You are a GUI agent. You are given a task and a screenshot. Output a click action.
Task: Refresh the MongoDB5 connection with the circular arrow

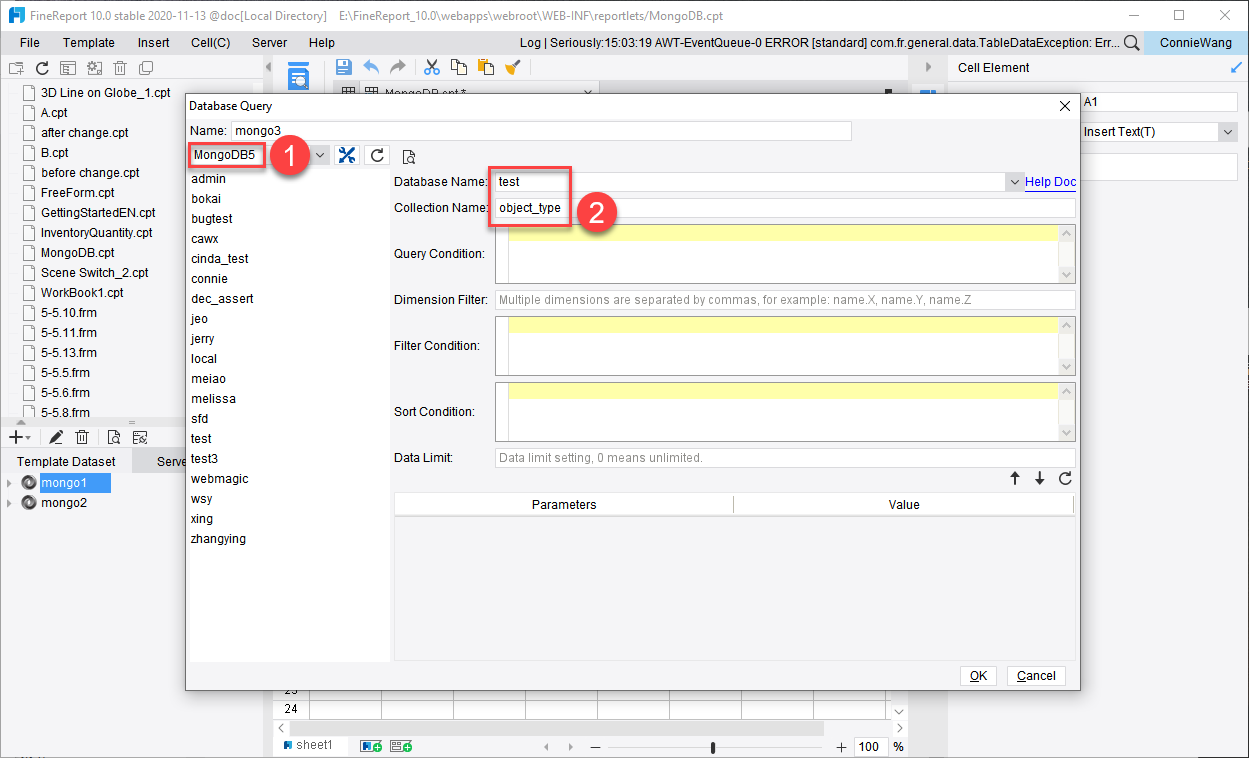coord(377,155)
